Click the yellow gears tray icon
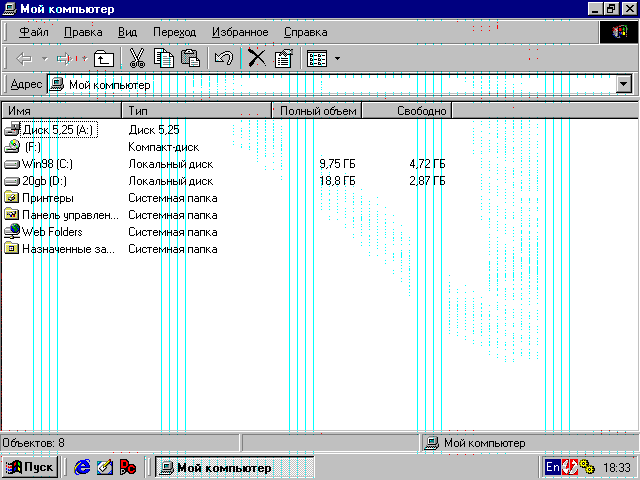Viewport: 640px width, 480px height. pyautogui.click(x=587, y=467)
